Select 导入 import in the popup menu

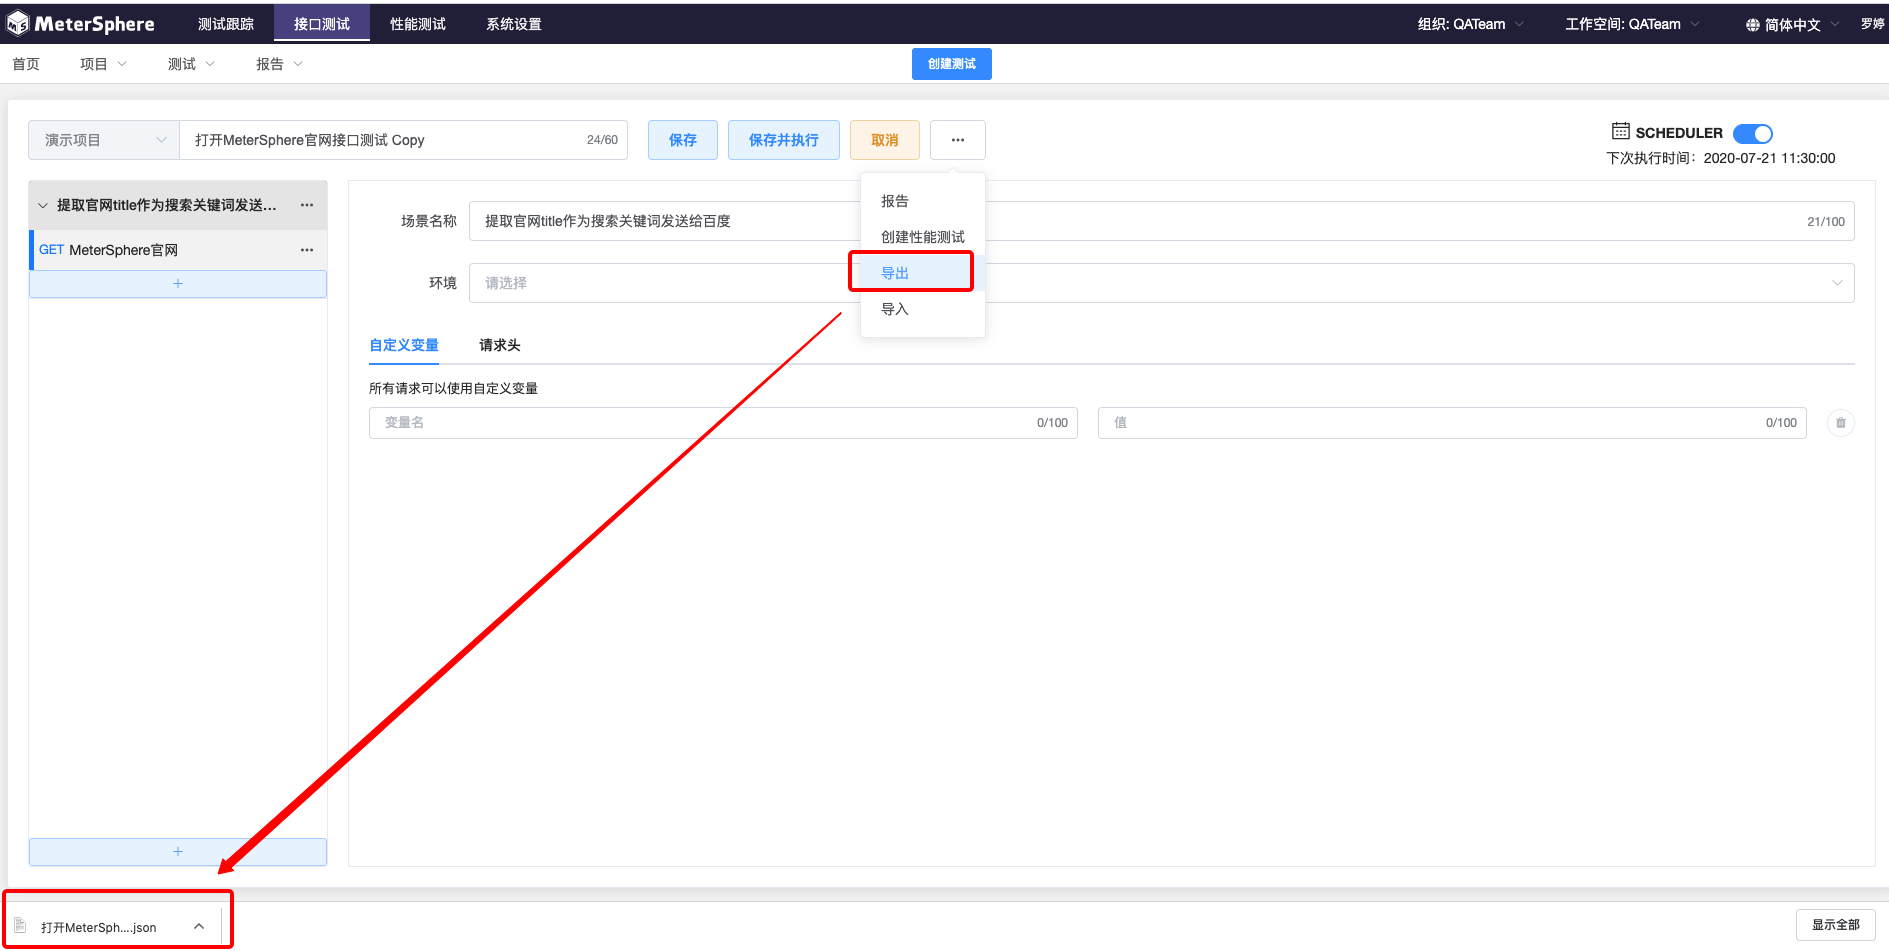923,309
